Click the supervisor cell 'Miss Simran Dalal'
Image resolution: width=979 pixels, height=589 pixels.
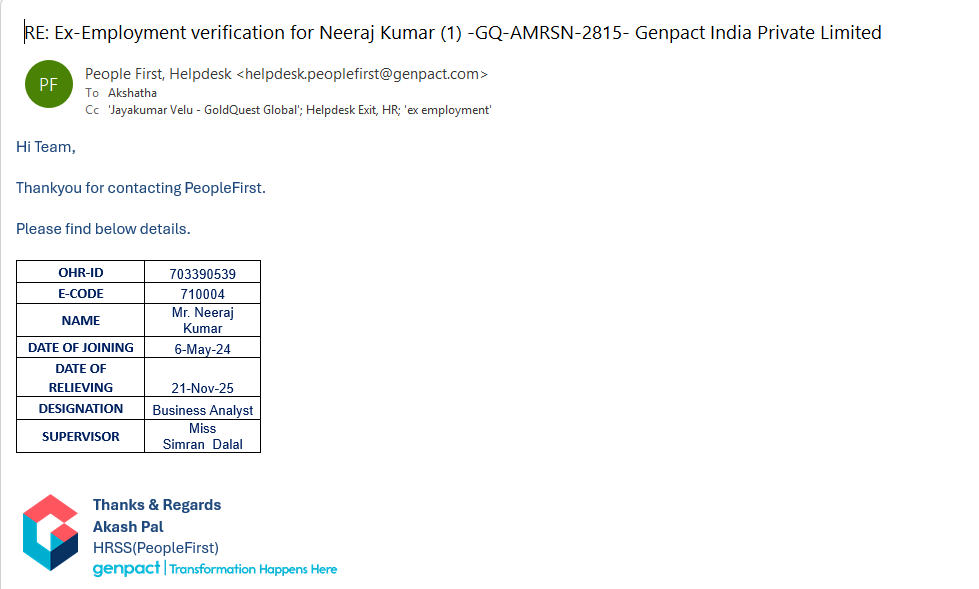[x=202, y=437]
